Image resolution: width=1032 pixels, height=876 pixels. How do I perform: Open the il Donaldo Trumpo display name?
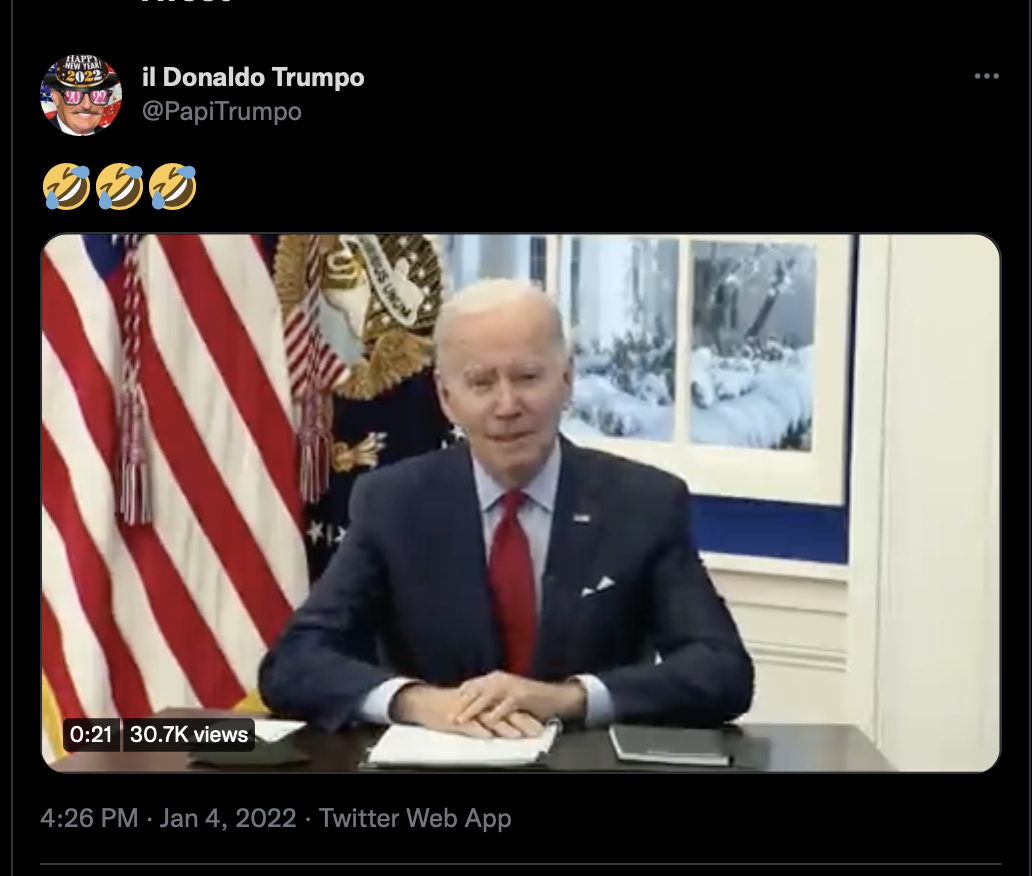coord(253,77)
